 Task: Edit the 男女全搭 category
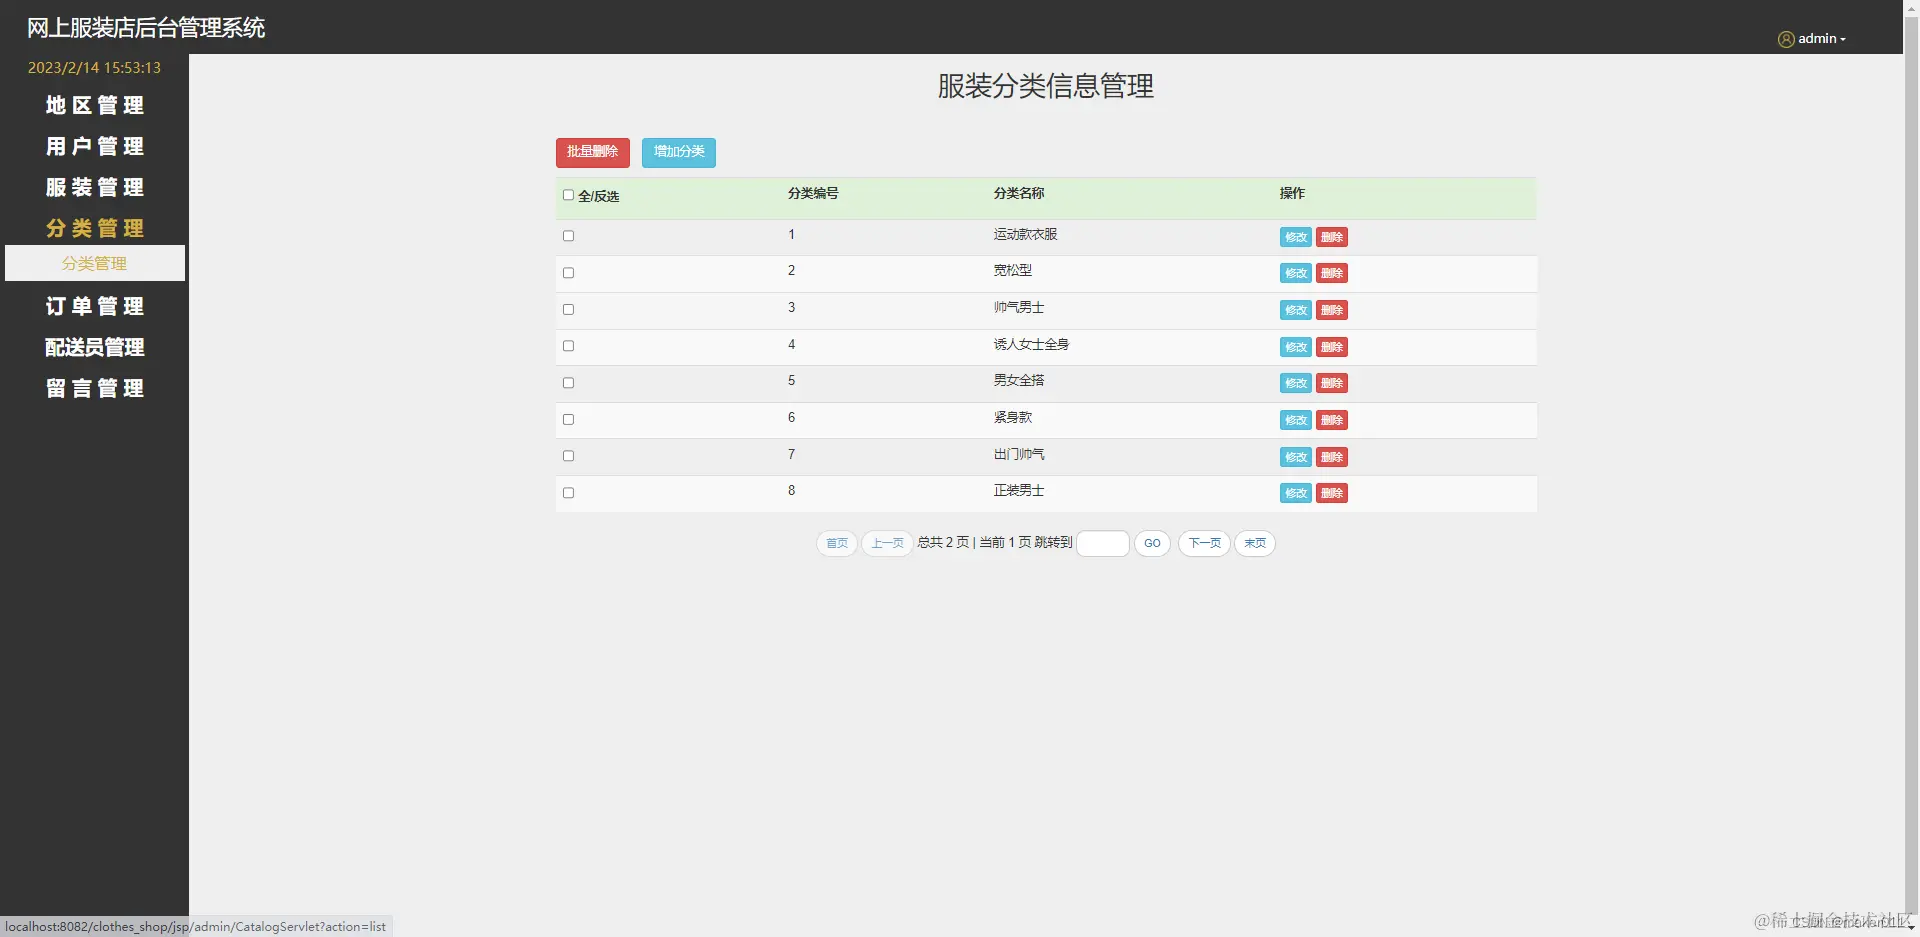pyautogui.click(x=1296, y=383)
